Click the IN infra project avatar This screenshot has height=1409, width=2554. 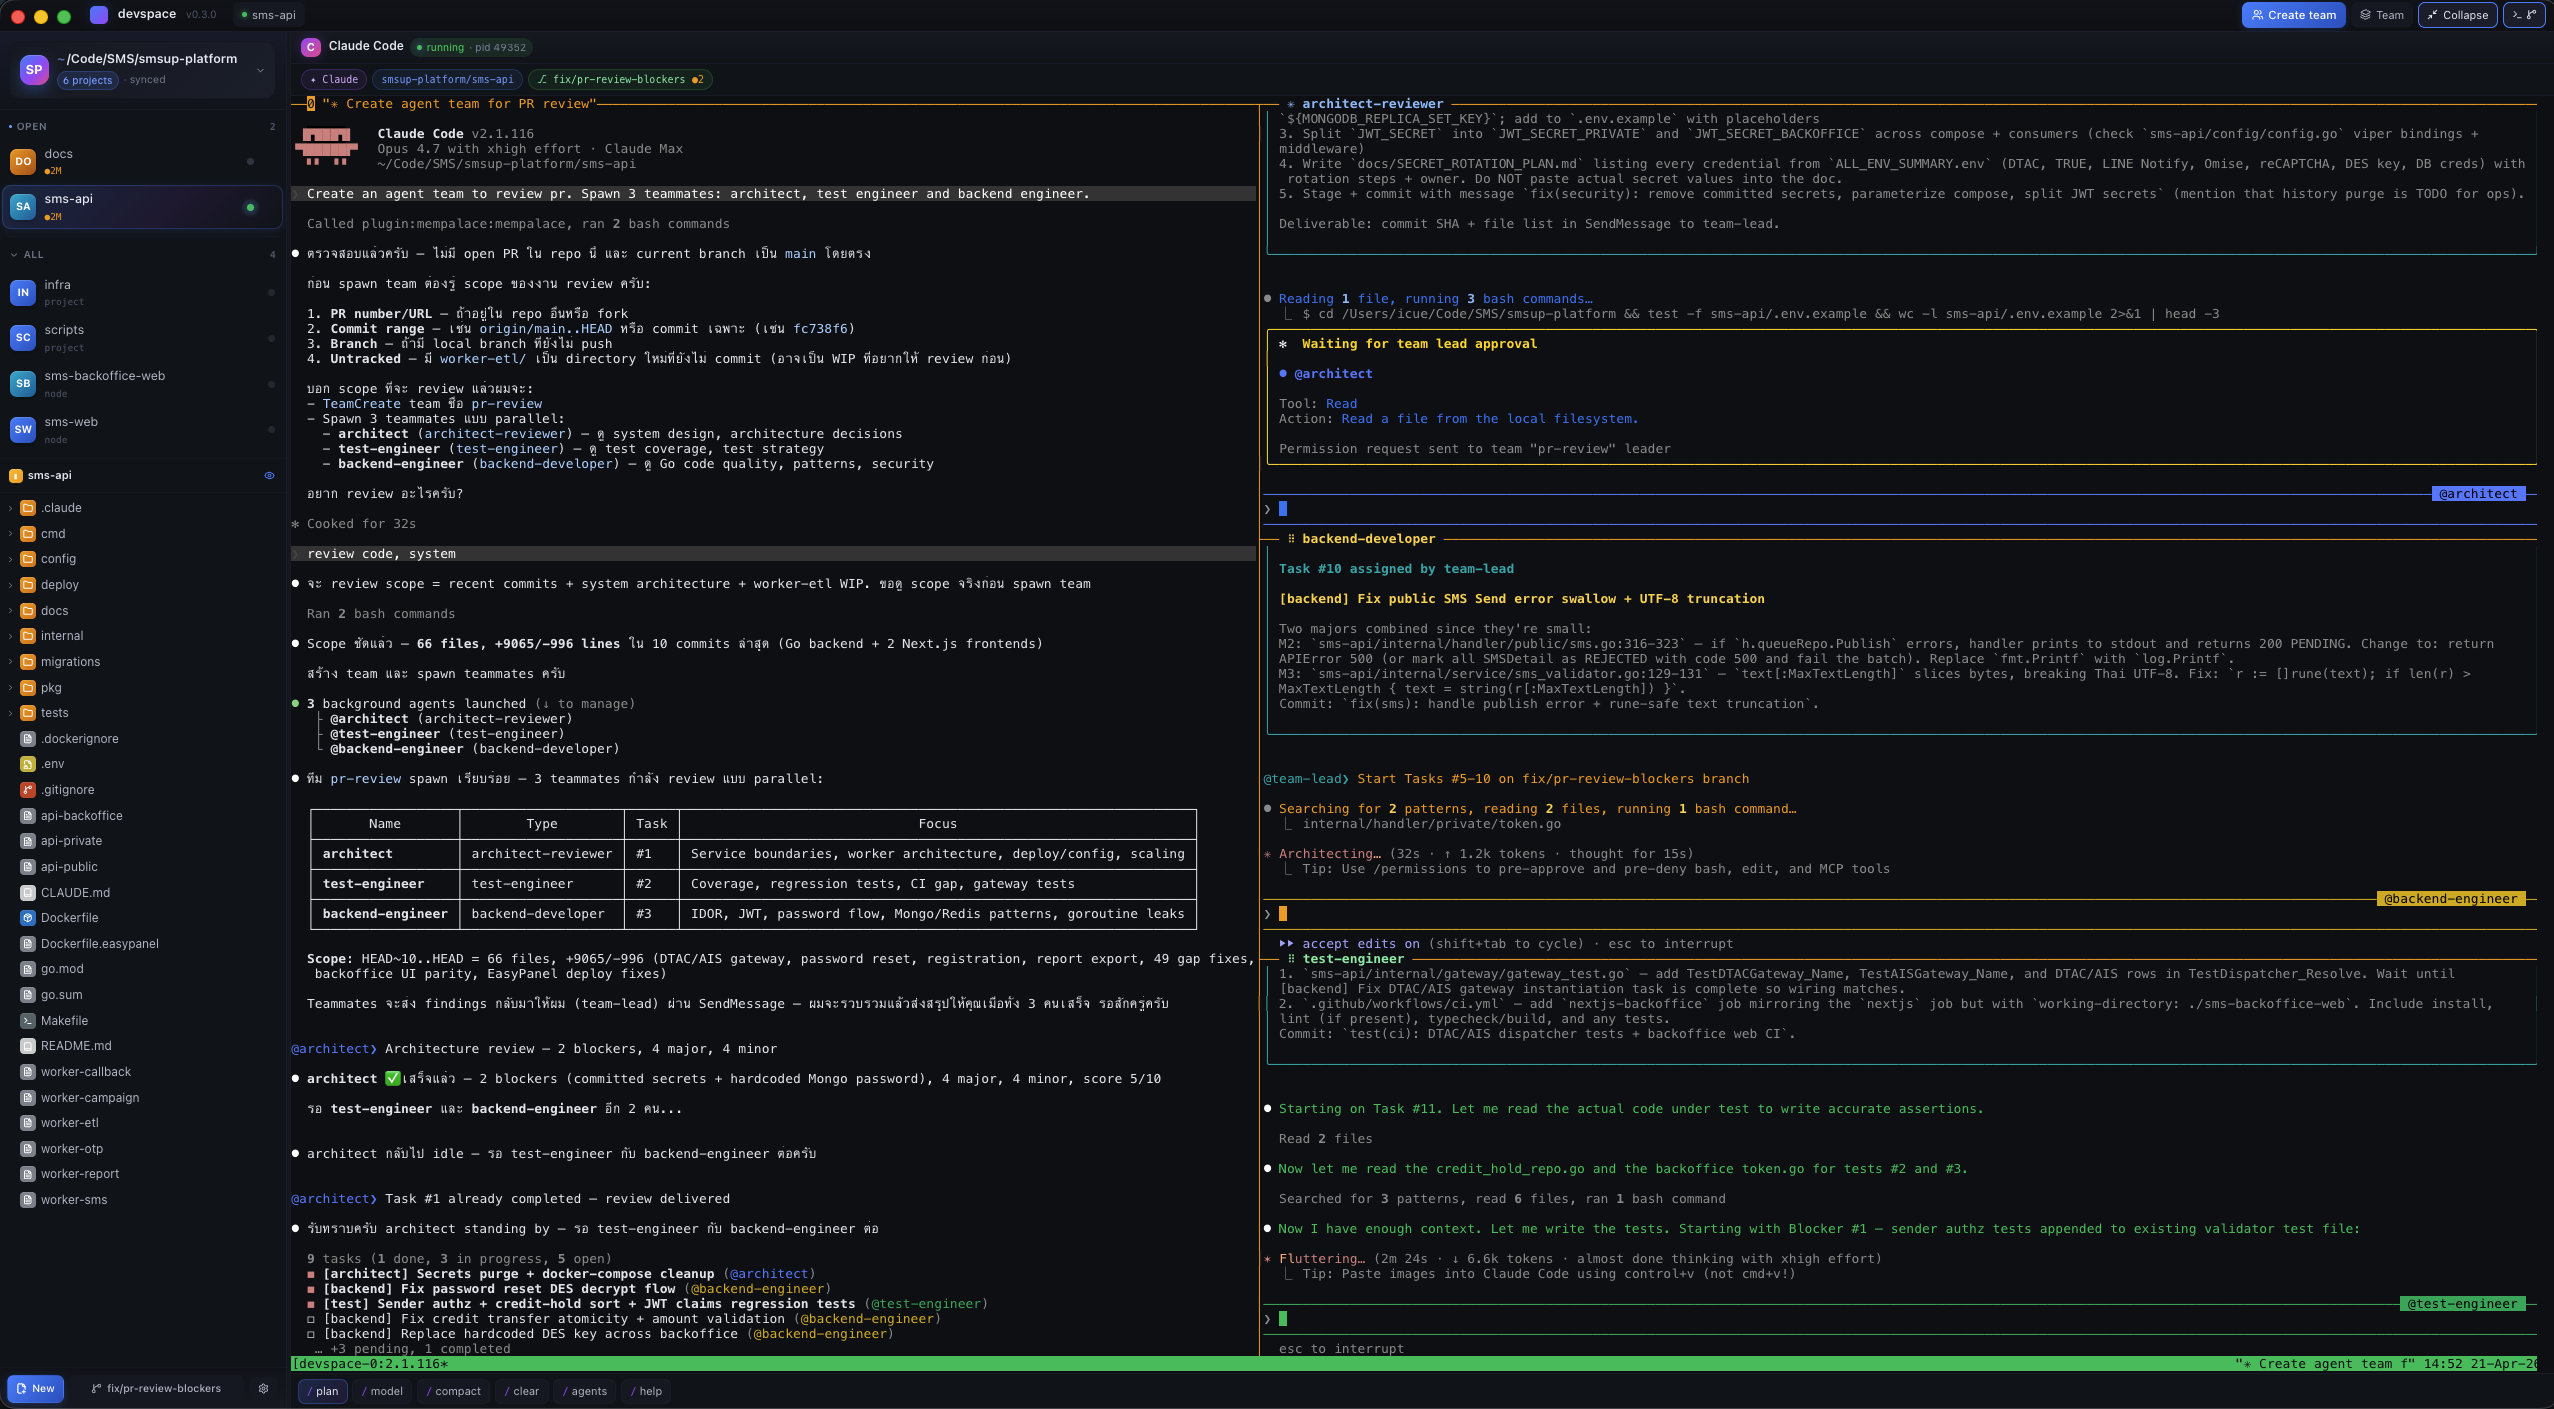click(23, 292)
